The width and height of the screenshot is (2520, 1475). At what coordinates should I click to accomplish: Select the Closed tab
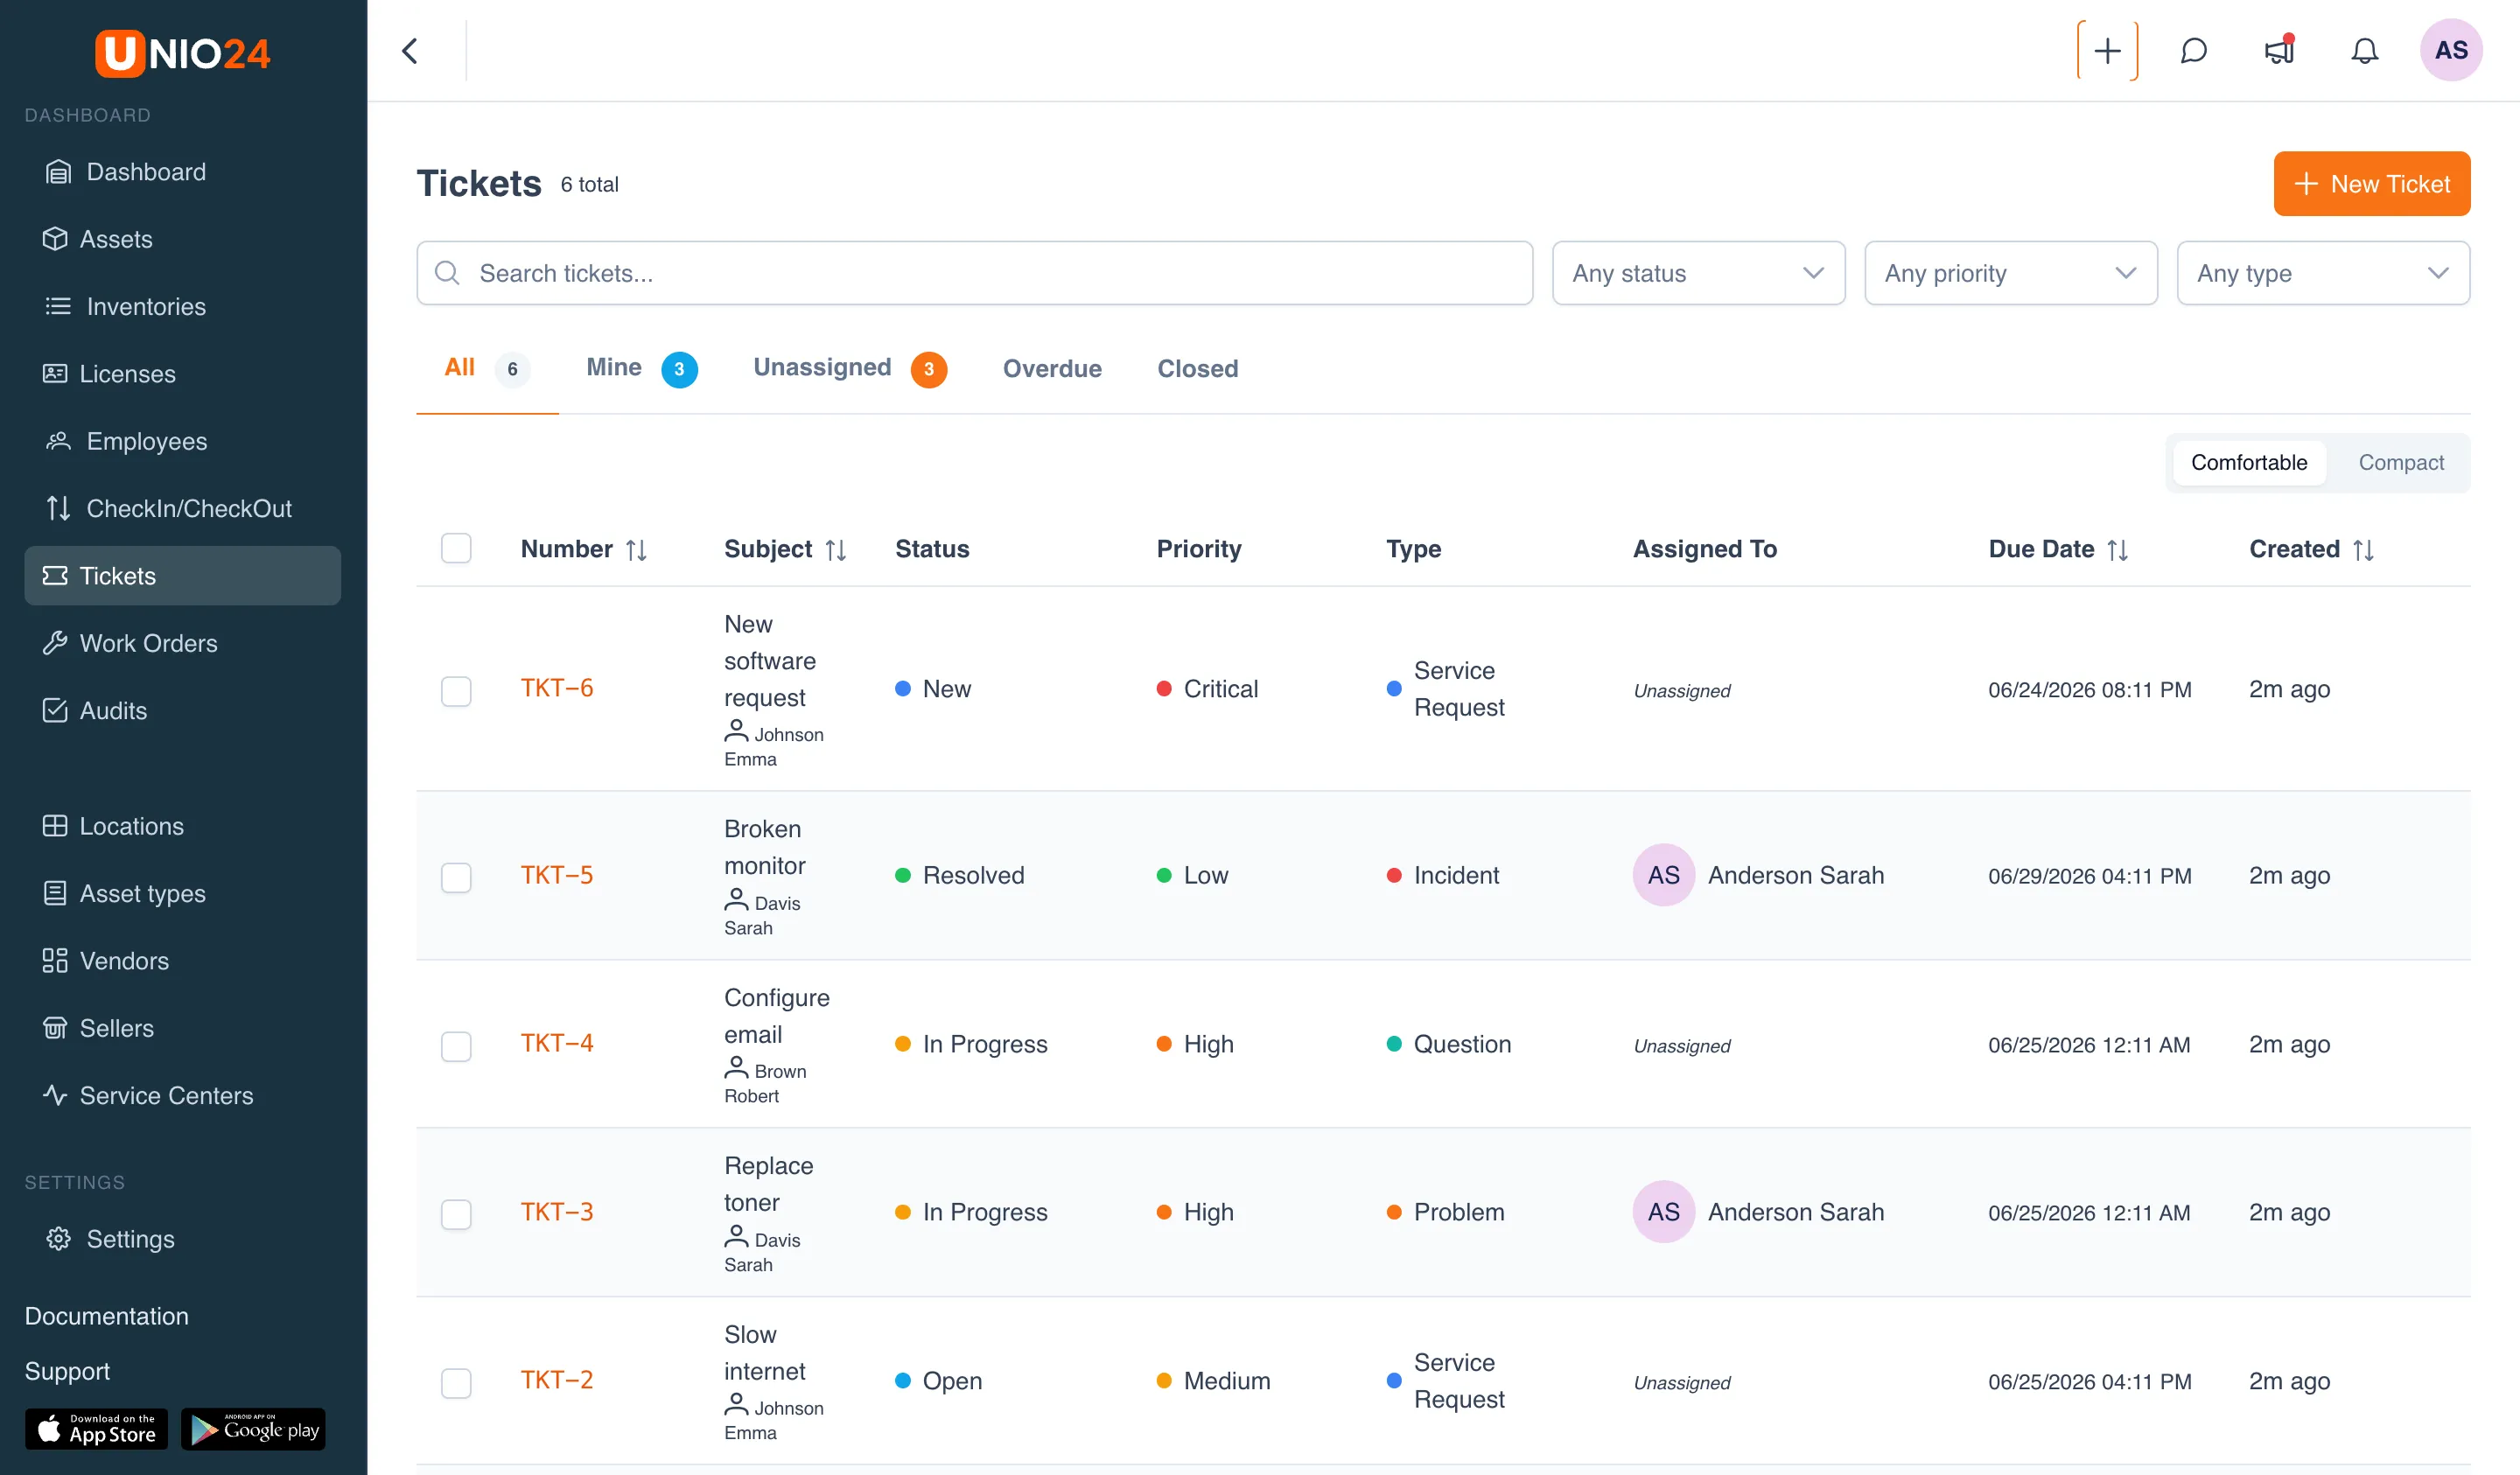(1197, 368)
